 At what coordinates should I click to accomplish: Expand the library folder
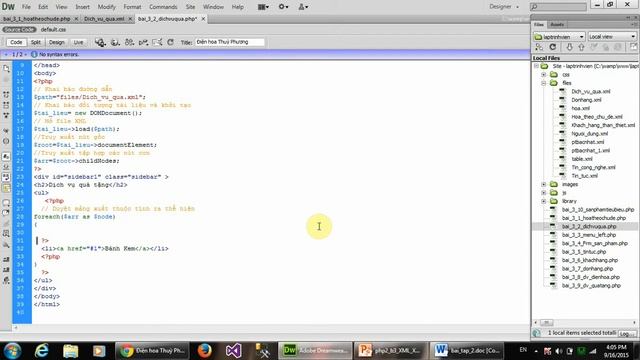(544, 201)
